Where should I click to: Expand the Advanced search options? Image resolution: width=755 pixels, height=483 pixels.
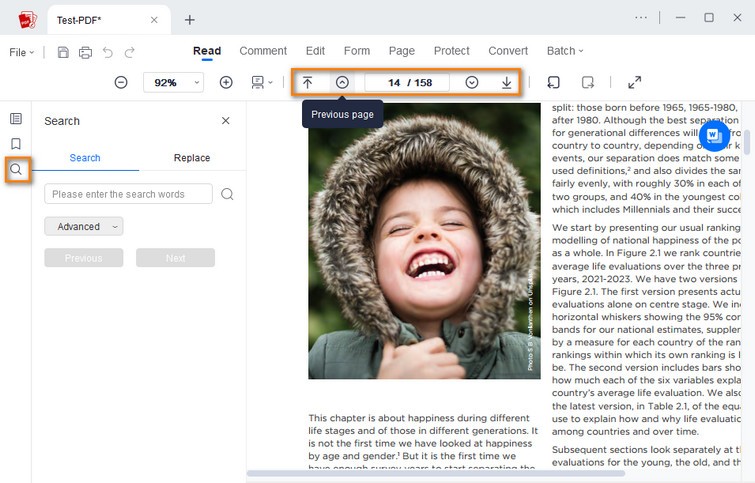[x=84, y=226]
